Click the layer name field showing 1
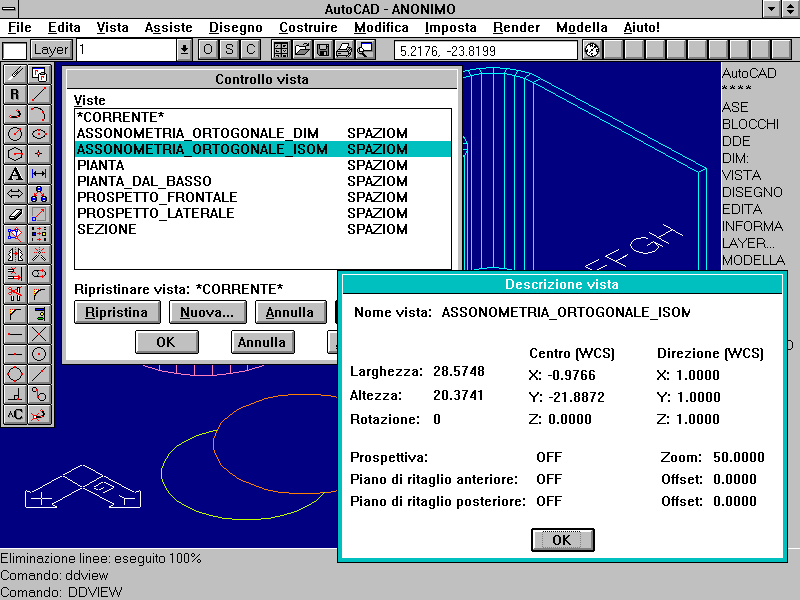This screenshot has width=800, height=600. click(x=127, y=50)
